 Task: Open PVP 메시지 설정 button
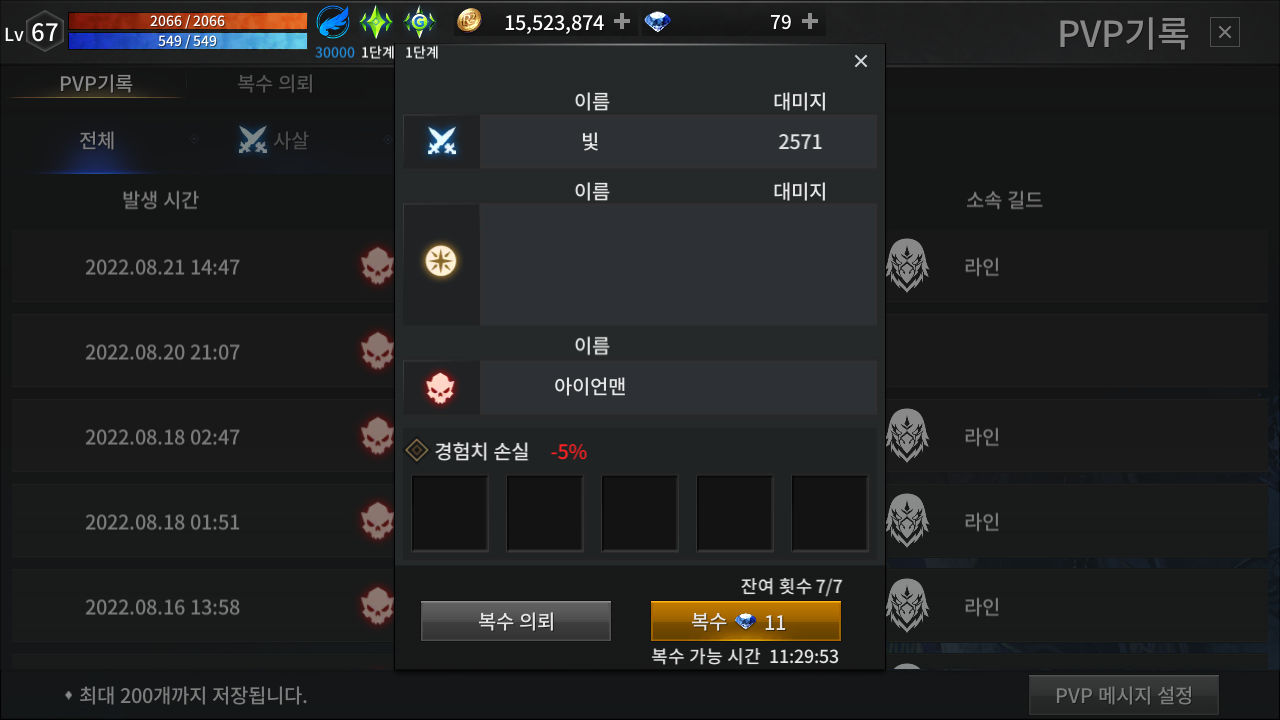click(1124, 696)
